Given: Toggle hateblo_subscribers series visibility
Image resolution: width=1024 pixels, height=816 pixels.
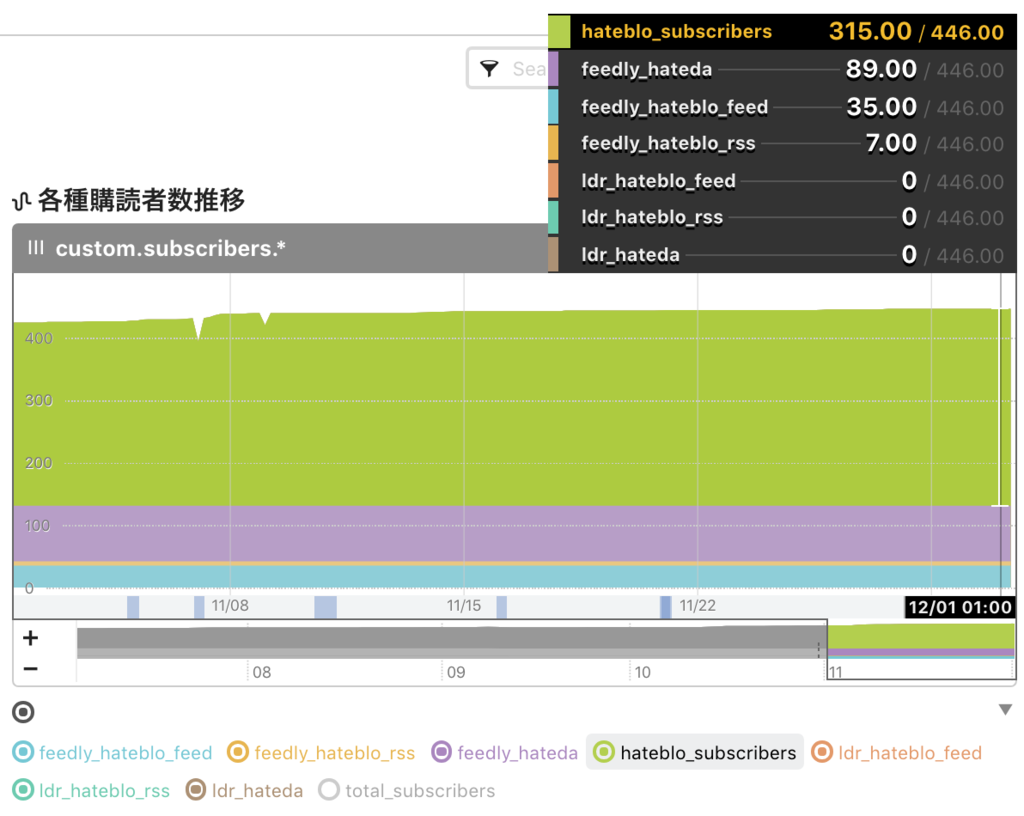Looking at the screenshot, I should [x=695, y=753].
